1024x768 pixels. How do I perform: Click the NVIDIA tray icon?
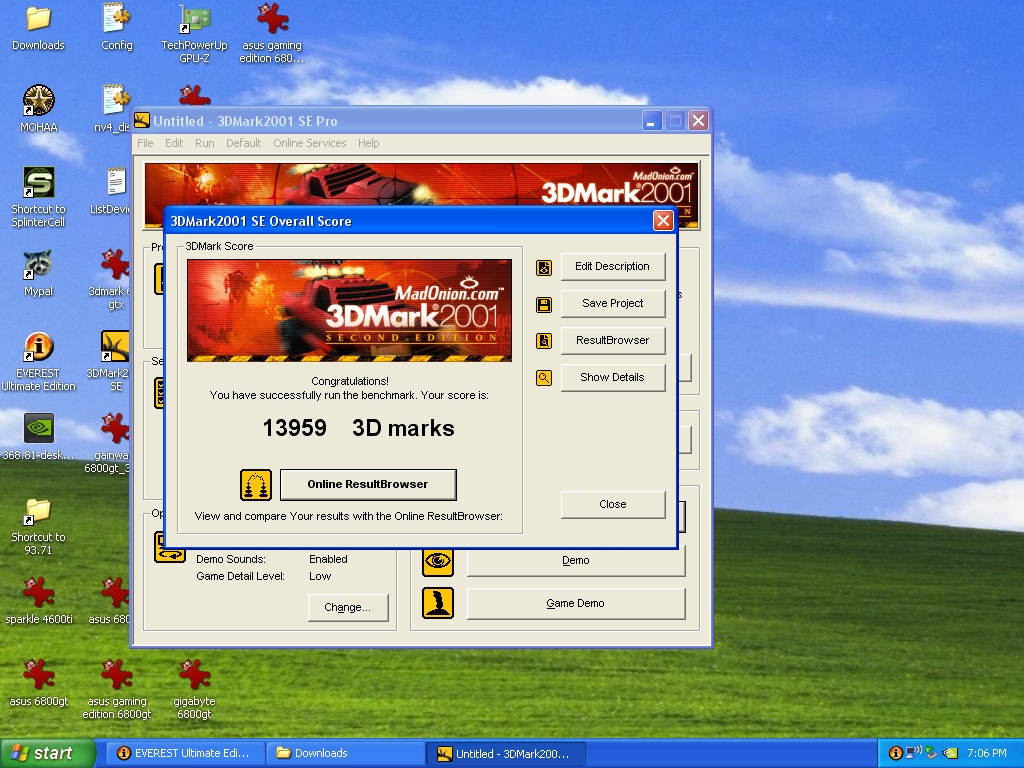click(x=950, y=753)
